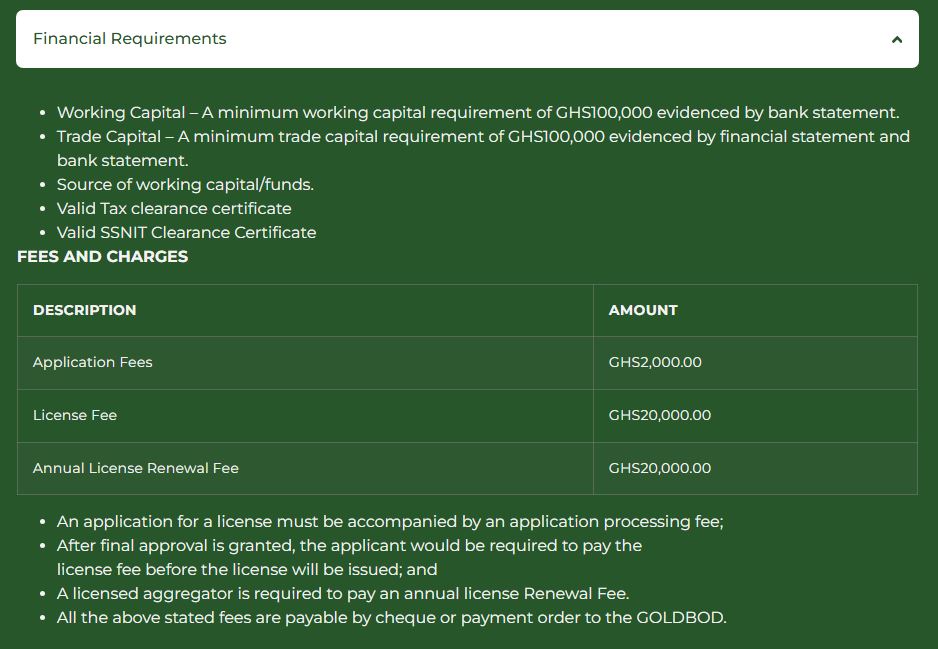Select 'Annual License Renewal Fee' cell

305,468
